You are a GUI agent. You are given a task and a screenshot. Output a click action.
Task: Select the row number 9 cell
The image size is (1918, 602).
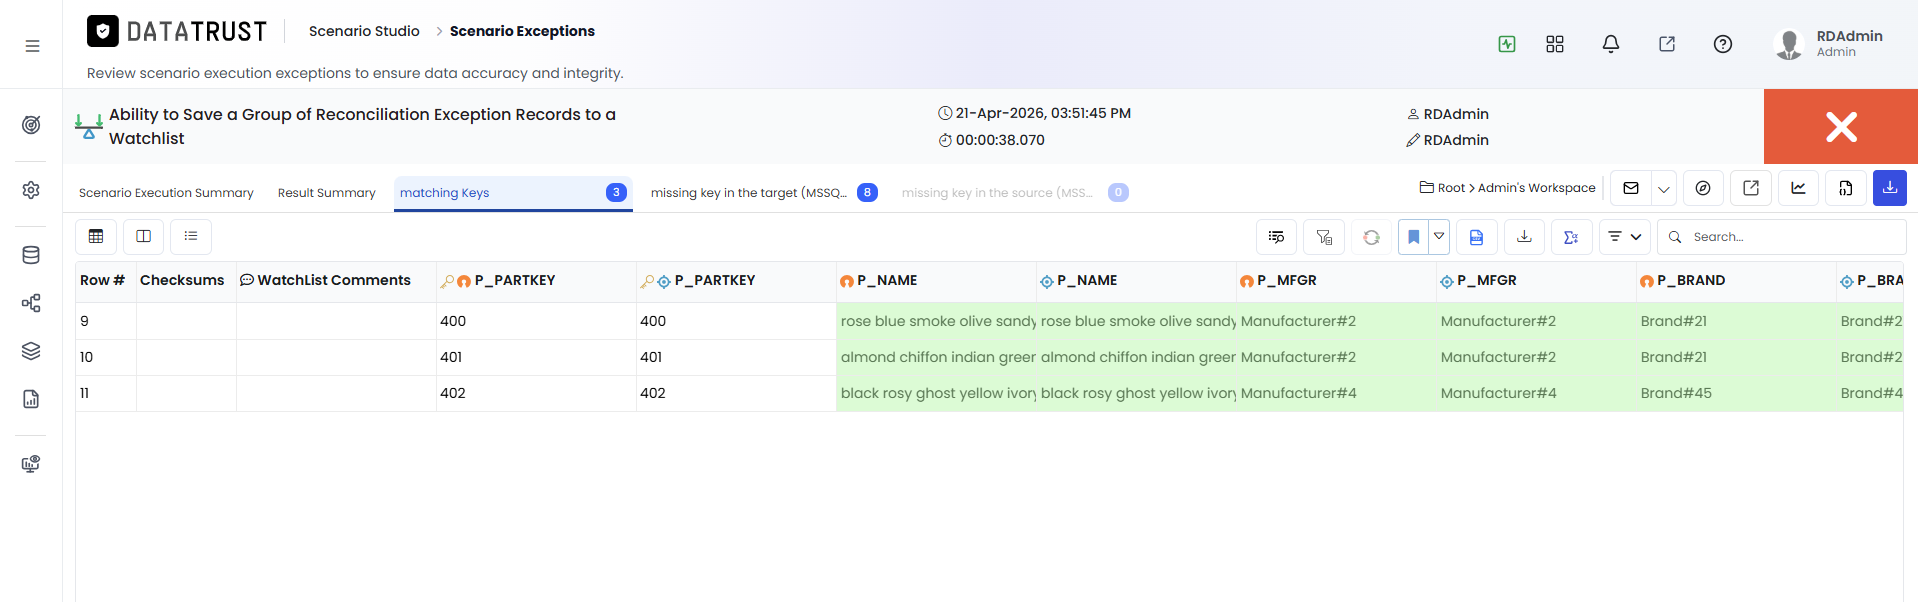(x=106, y=321)
